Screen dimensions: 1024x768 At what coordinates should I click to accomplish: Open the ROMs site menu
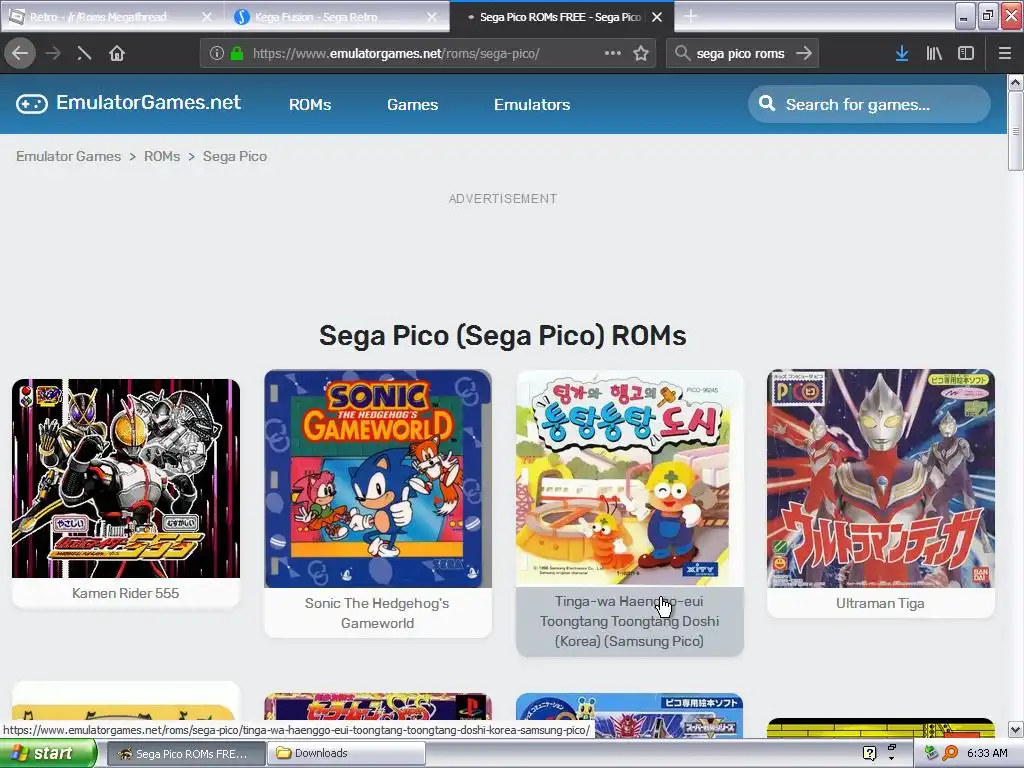point(310,104)
